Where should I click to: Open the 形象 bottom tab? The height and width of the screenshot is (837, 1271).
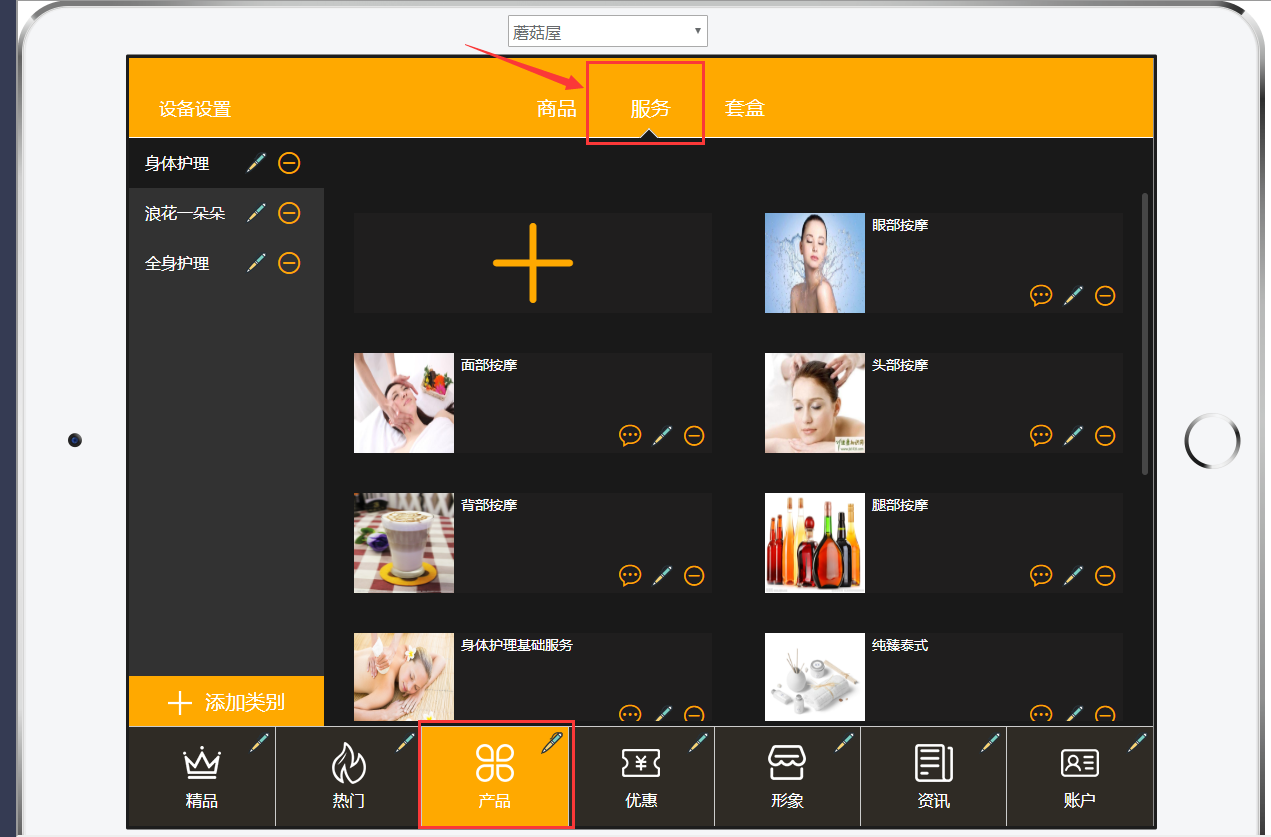coord(787,777)
